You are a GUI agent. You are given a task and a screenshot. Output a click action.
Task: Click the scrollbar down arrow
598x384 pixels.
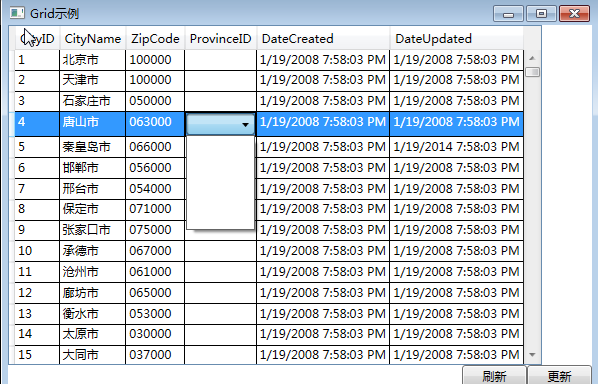[532, 355]
